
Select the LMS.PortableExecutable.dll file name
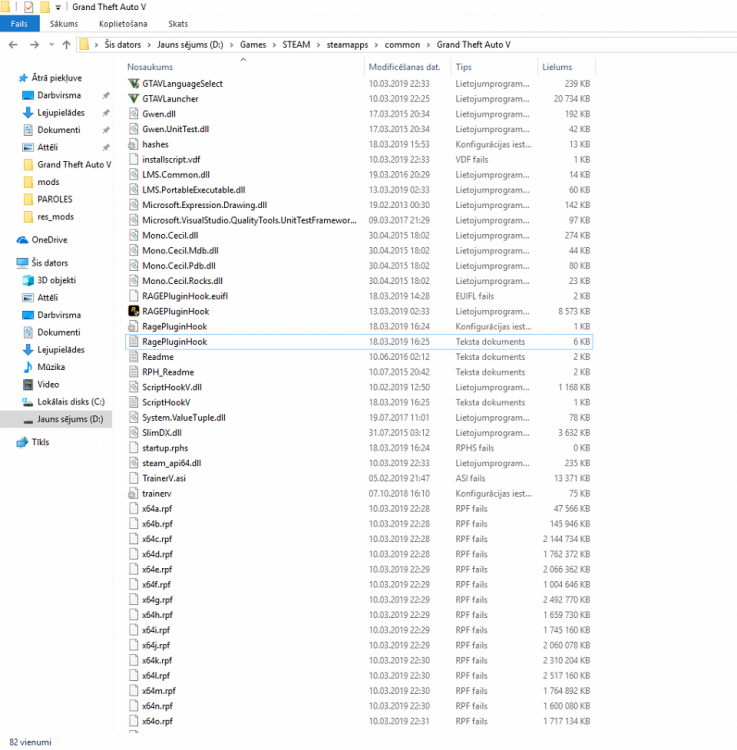[194, 190]
